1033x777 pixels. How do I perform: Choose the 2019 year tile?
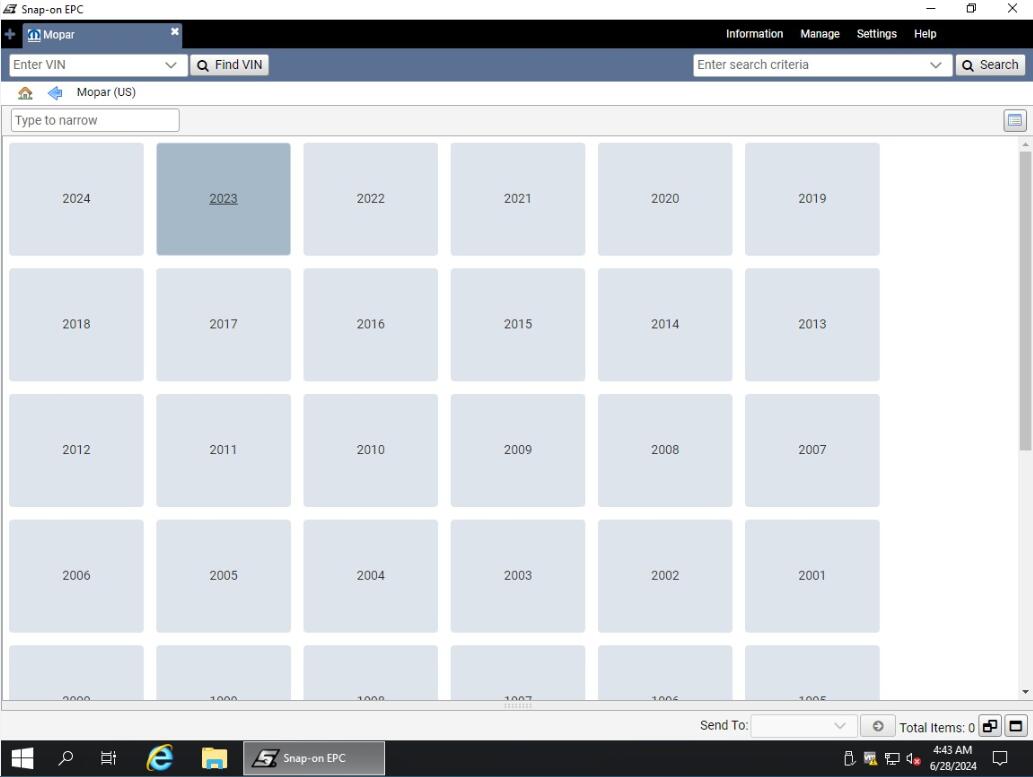point(812,199)
